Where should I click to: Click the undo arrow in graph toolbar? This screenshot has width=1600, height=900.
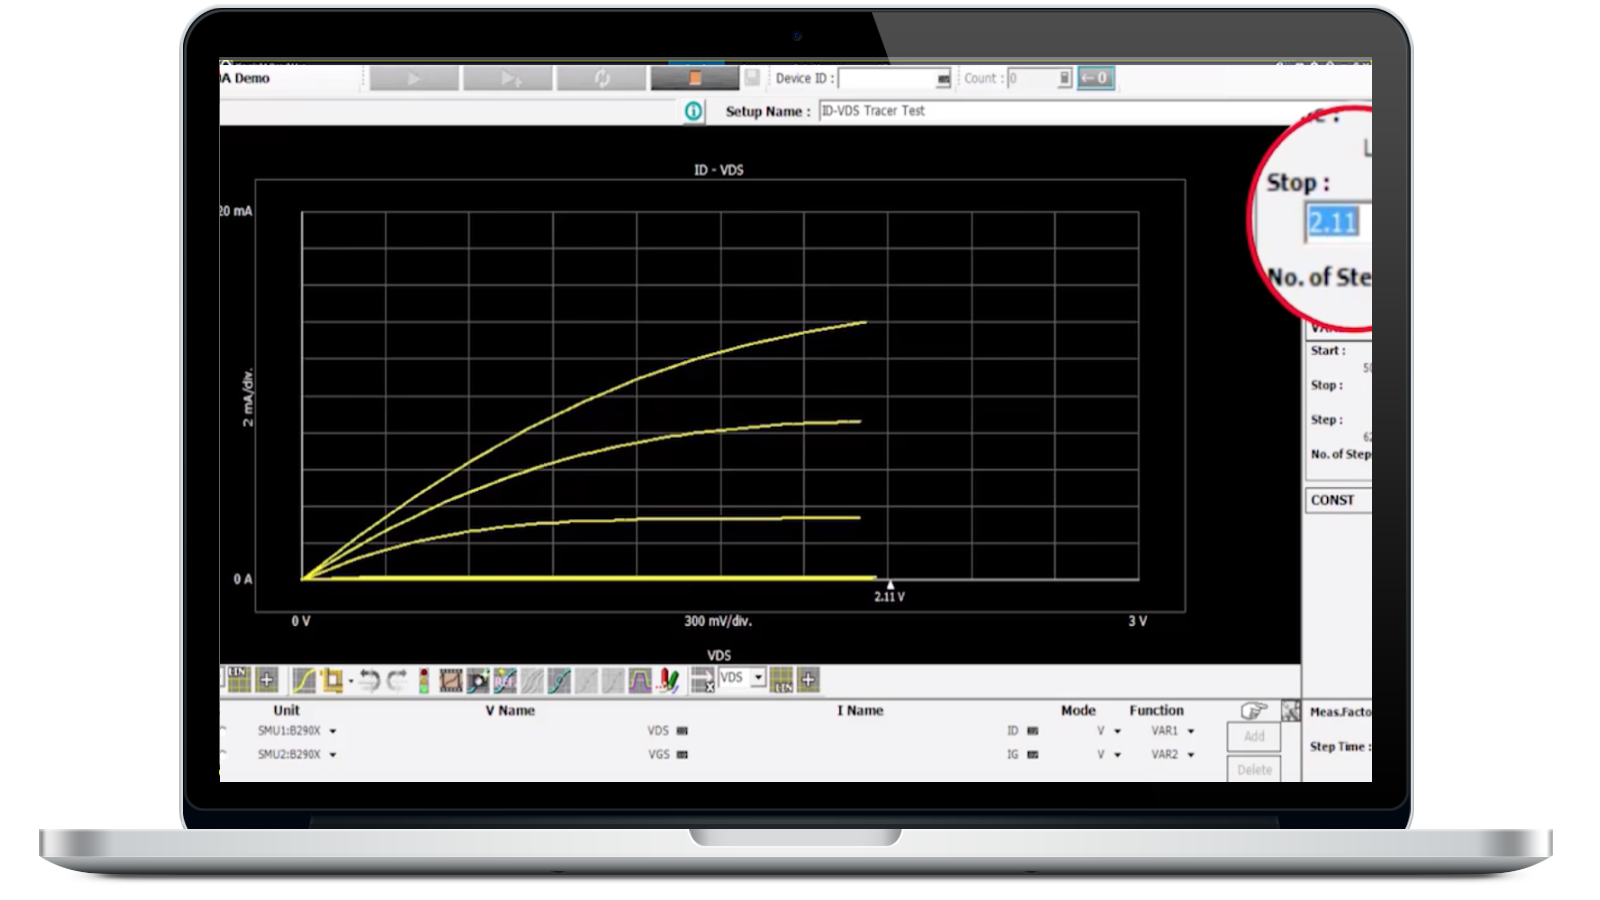click(369, 681)
